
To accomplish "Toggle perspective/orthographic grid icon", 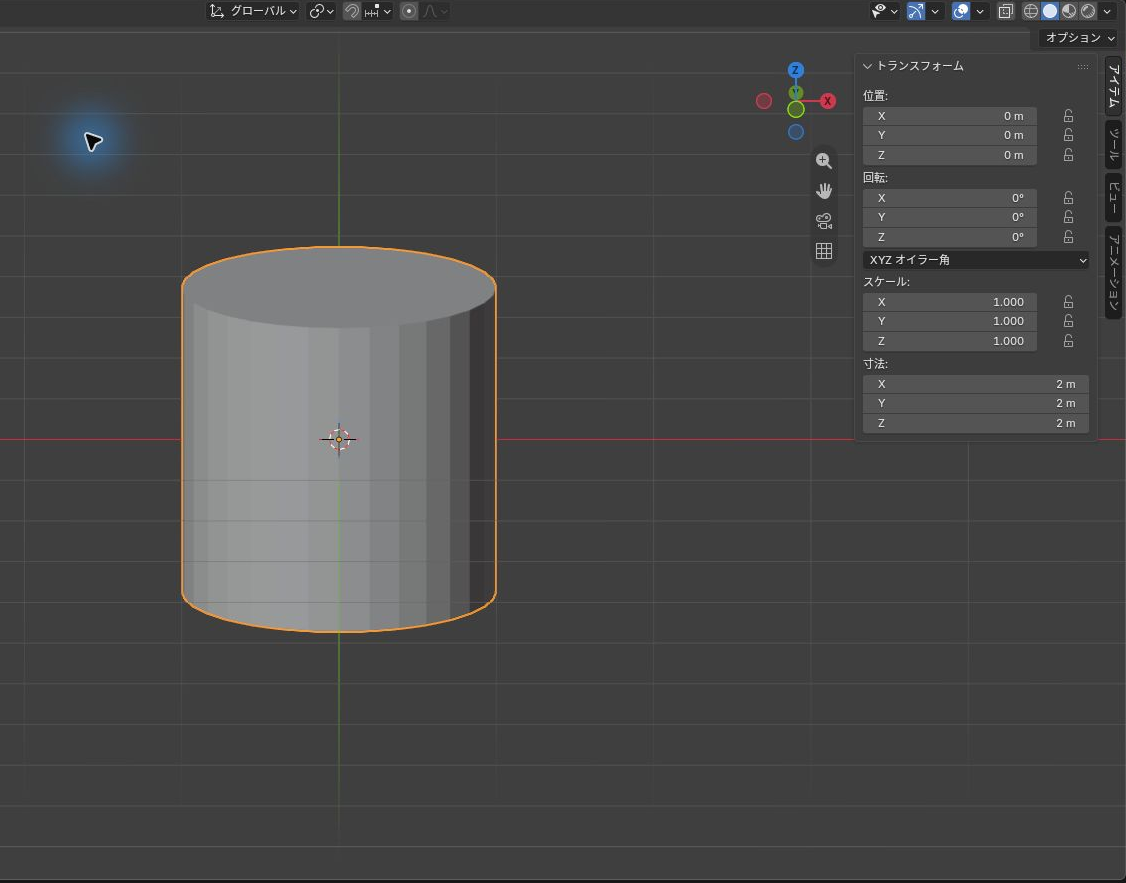I will point(824,251).
